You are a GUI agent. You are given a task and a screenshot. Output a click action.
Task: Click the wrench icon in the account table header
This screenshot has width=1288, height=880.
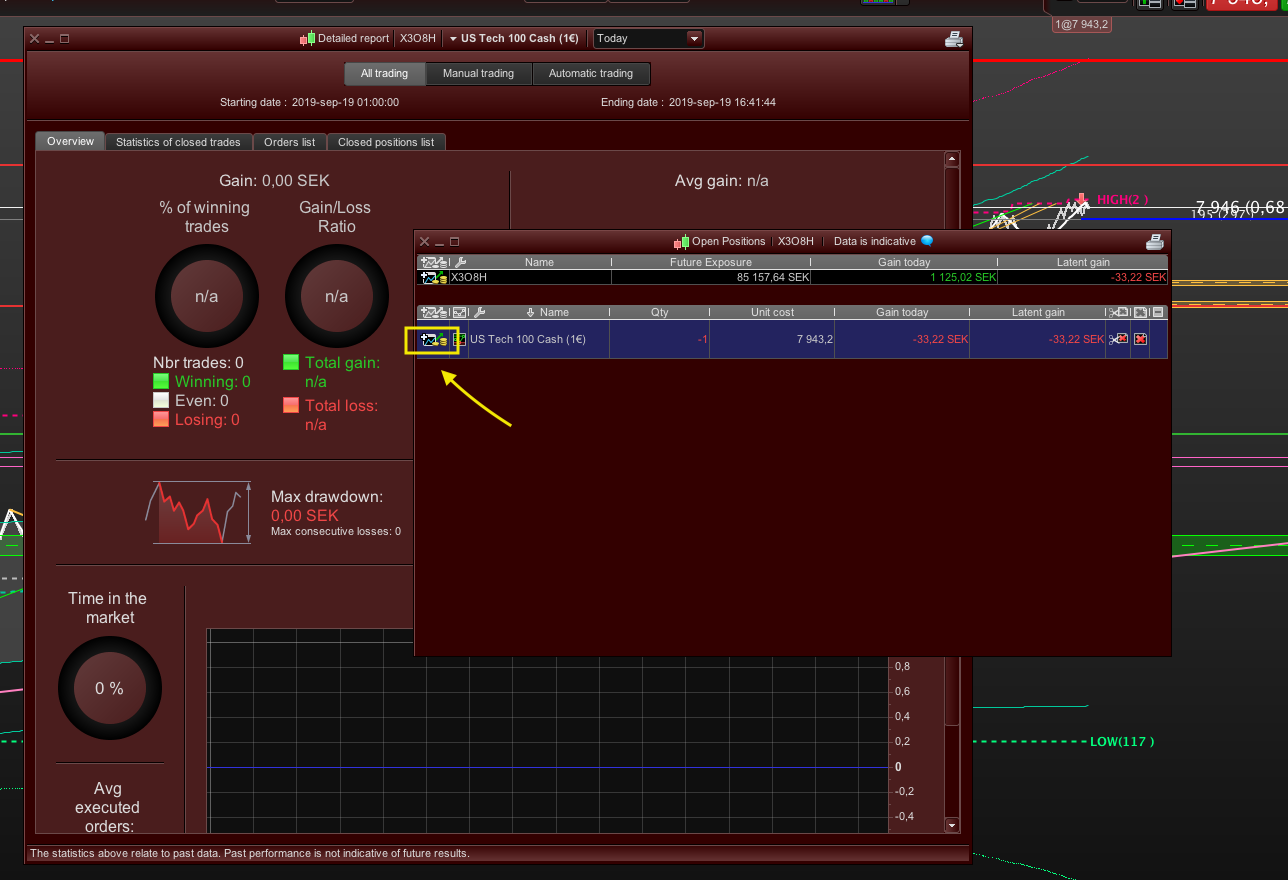(x=460, y=262)
